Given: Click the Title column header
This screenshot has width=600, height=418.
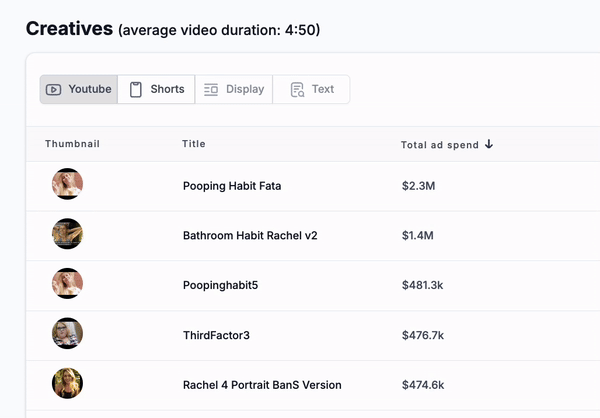Looking at the screenshot, I should coord(194,144).
